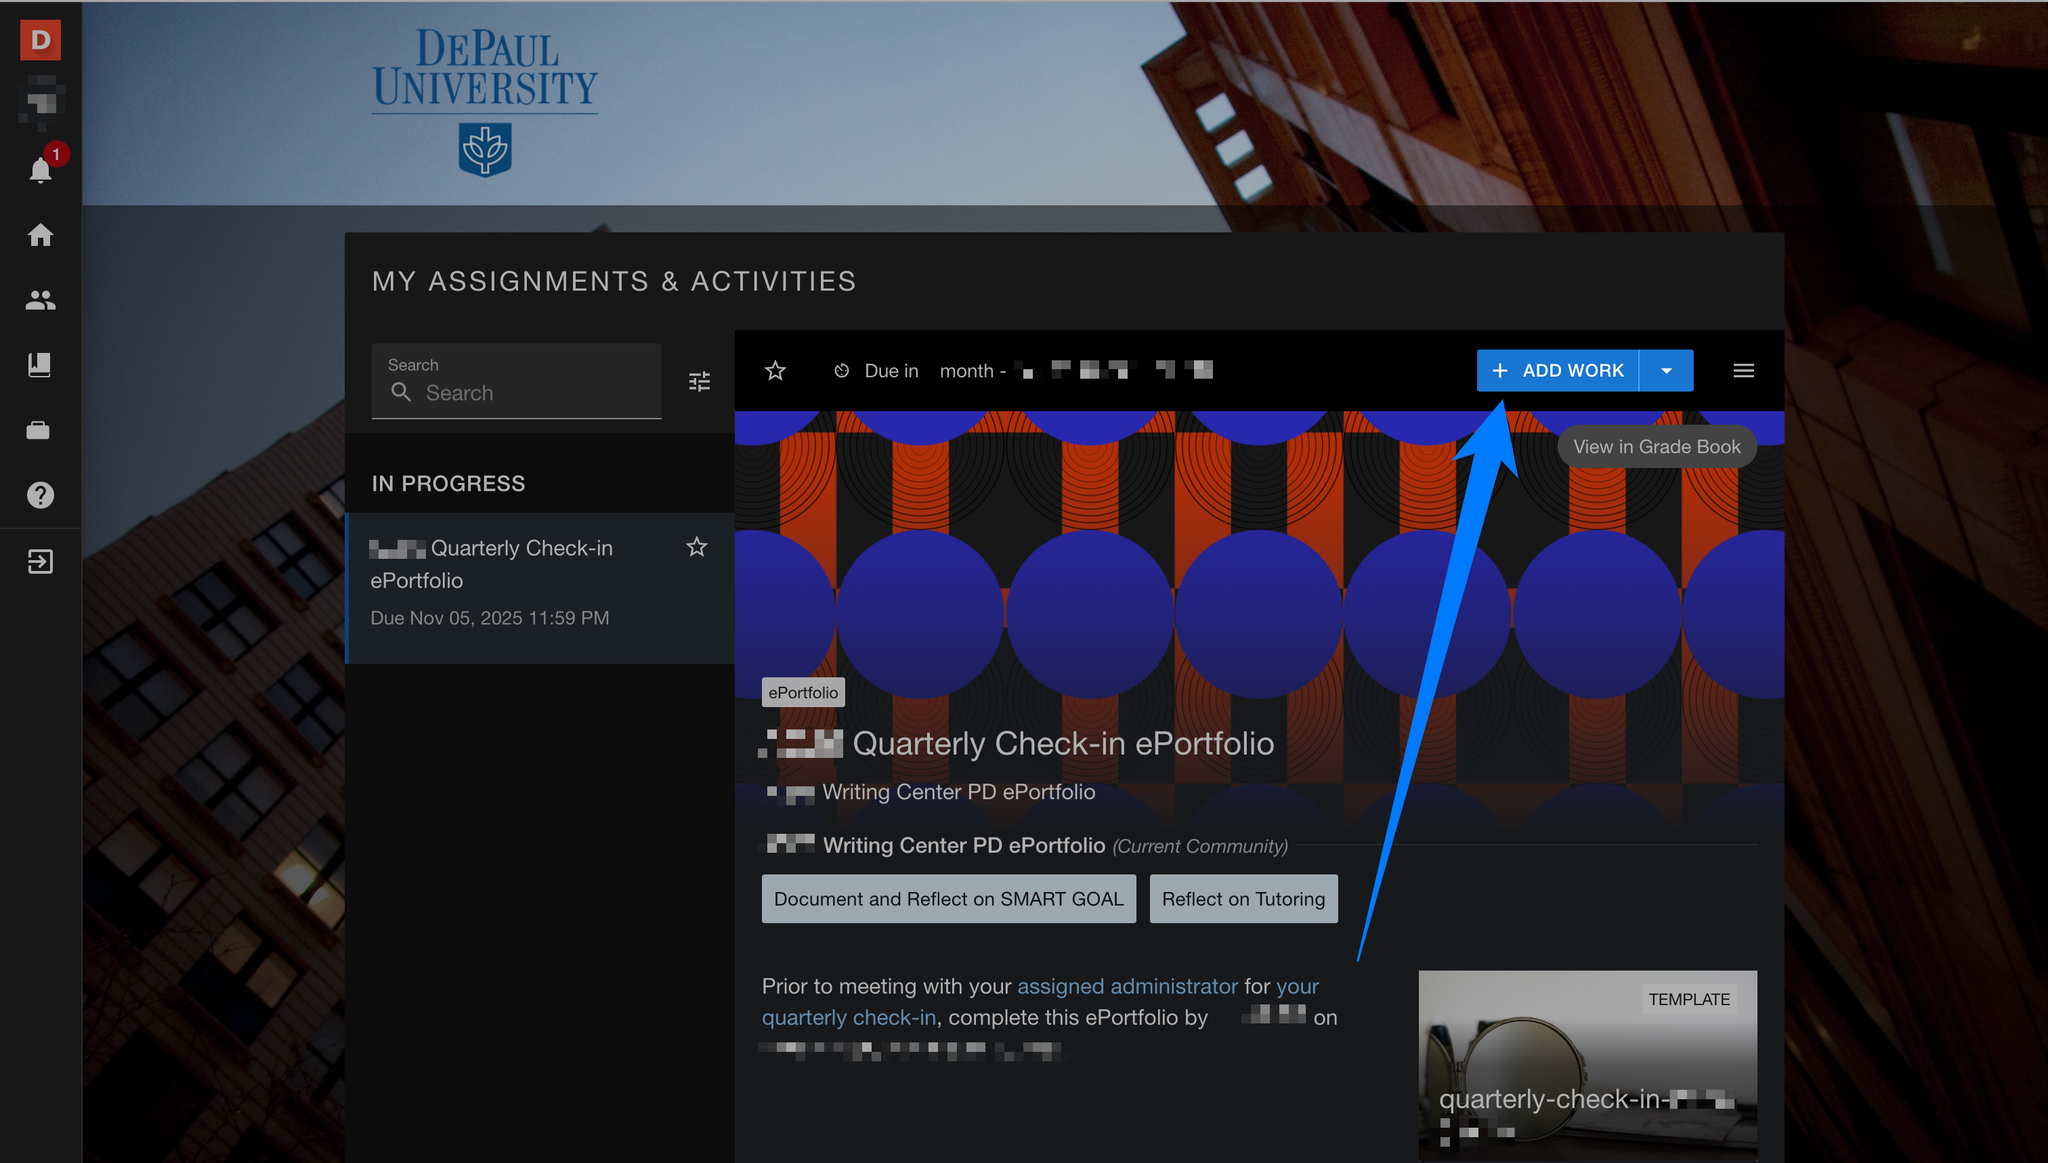Click the Add Work button
The width and height of the screenshot is (2048, 1163).
1558,371
